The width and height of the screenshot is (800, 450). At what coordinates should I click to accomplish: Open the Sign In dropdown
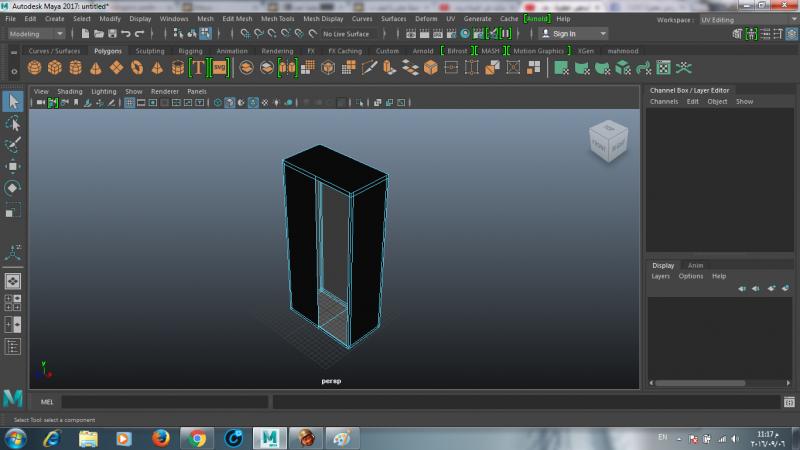(570, 33)
